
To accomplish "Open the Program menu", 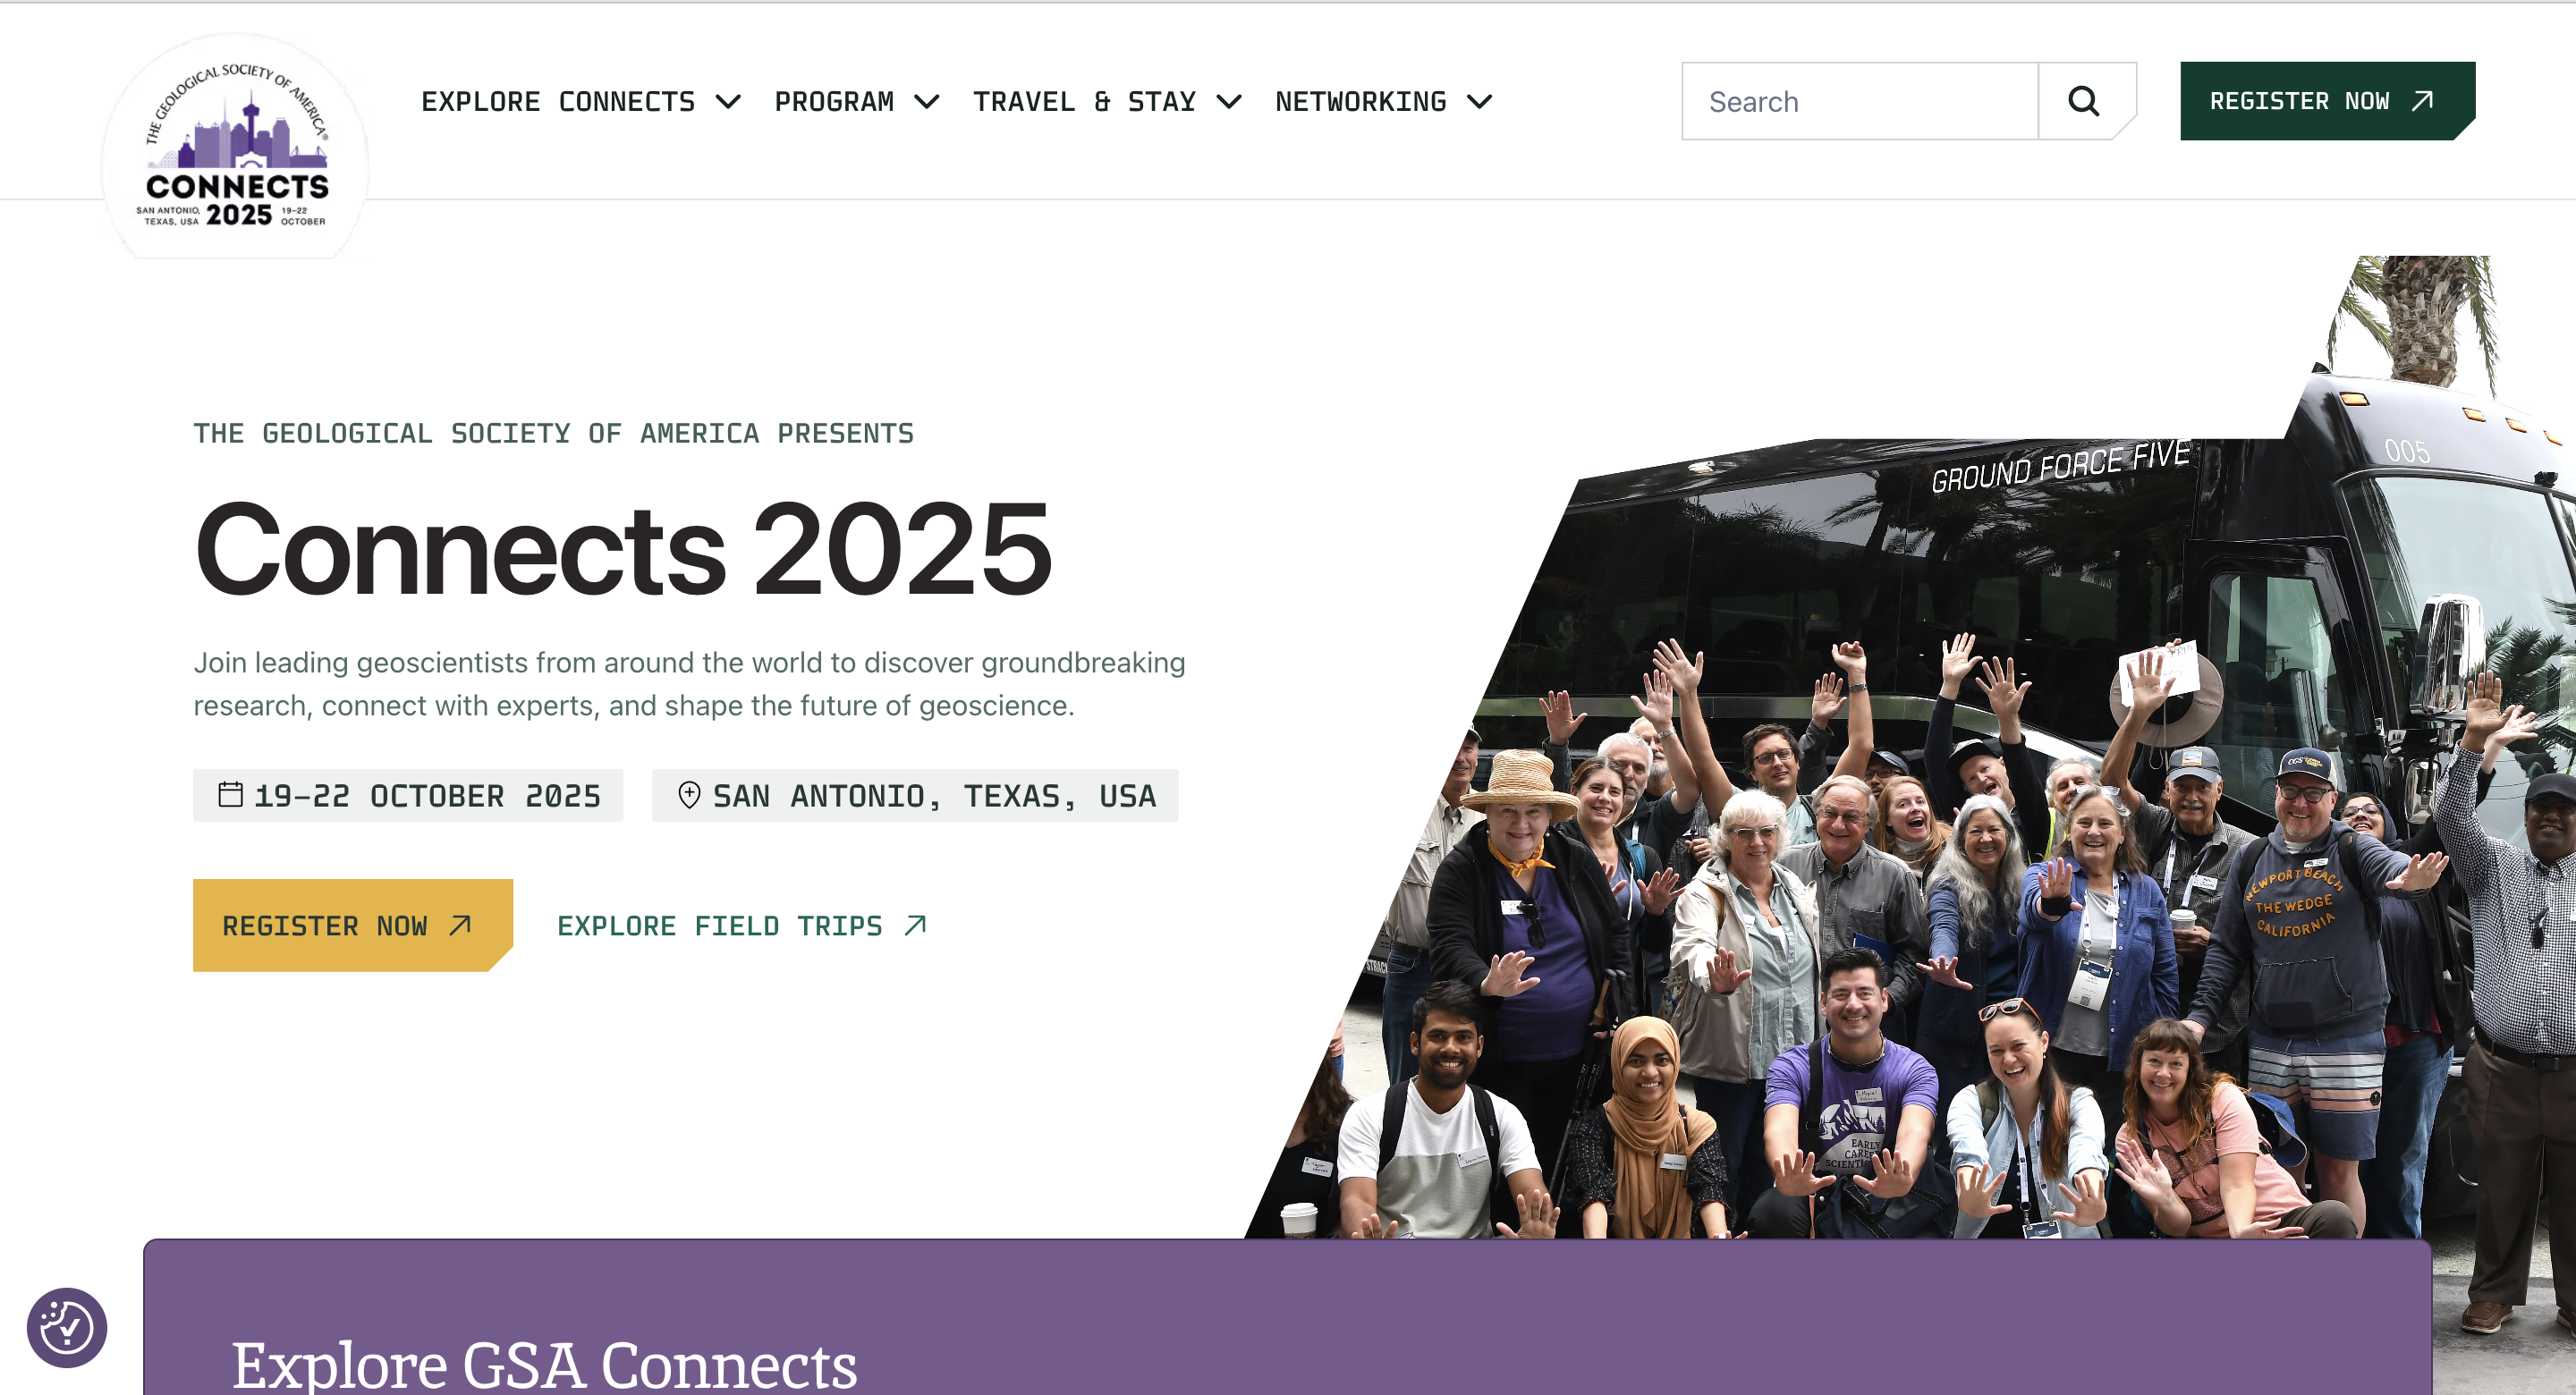I will click(857, 102).
